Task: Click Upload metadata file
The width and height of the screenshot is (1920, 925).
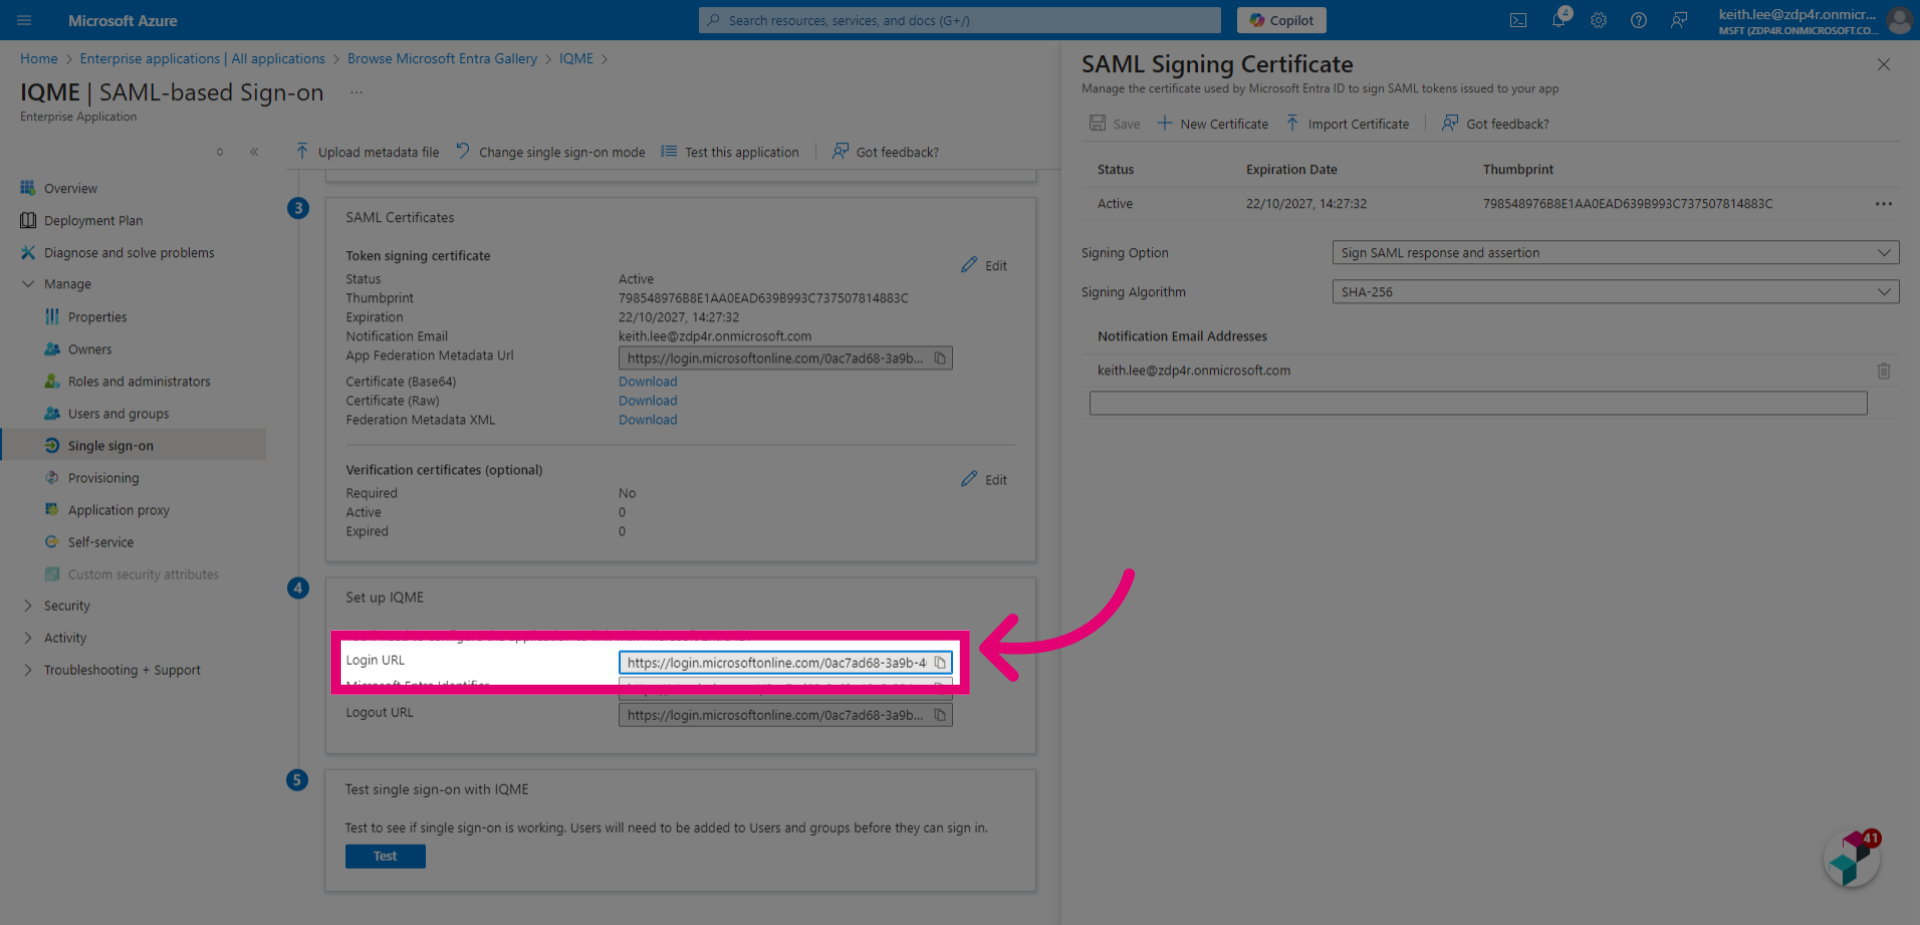Action: (x=367, y=152)
